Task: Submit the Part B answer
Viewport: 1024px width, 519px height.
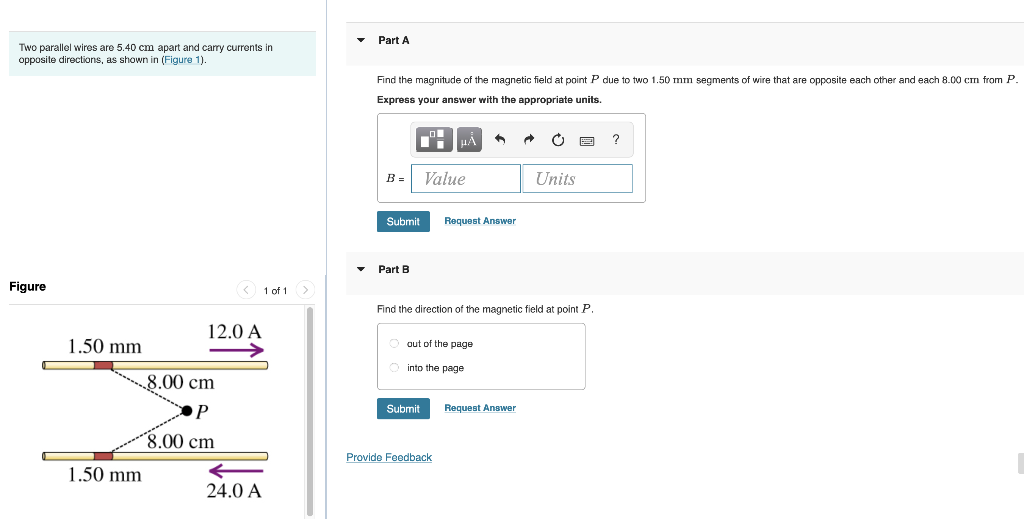Action: click(403, 409)
